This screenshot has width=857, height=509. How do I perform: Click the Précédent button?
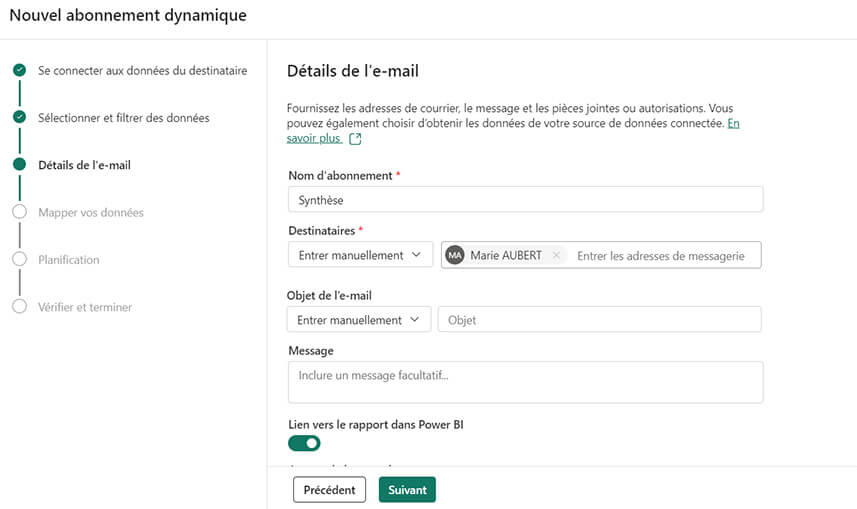(329, 489)
